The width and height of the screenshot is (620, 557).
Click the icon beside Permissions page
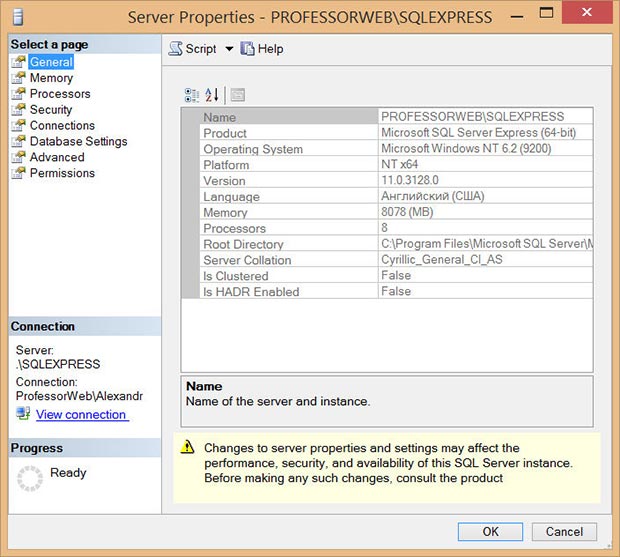click(18, 173)
